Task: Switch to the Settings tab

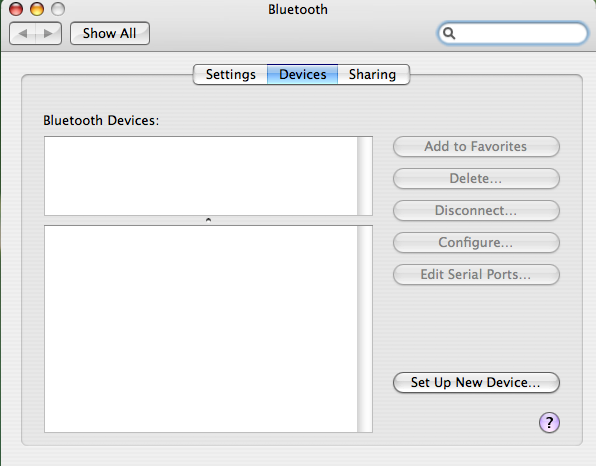Action: (230, 74)
